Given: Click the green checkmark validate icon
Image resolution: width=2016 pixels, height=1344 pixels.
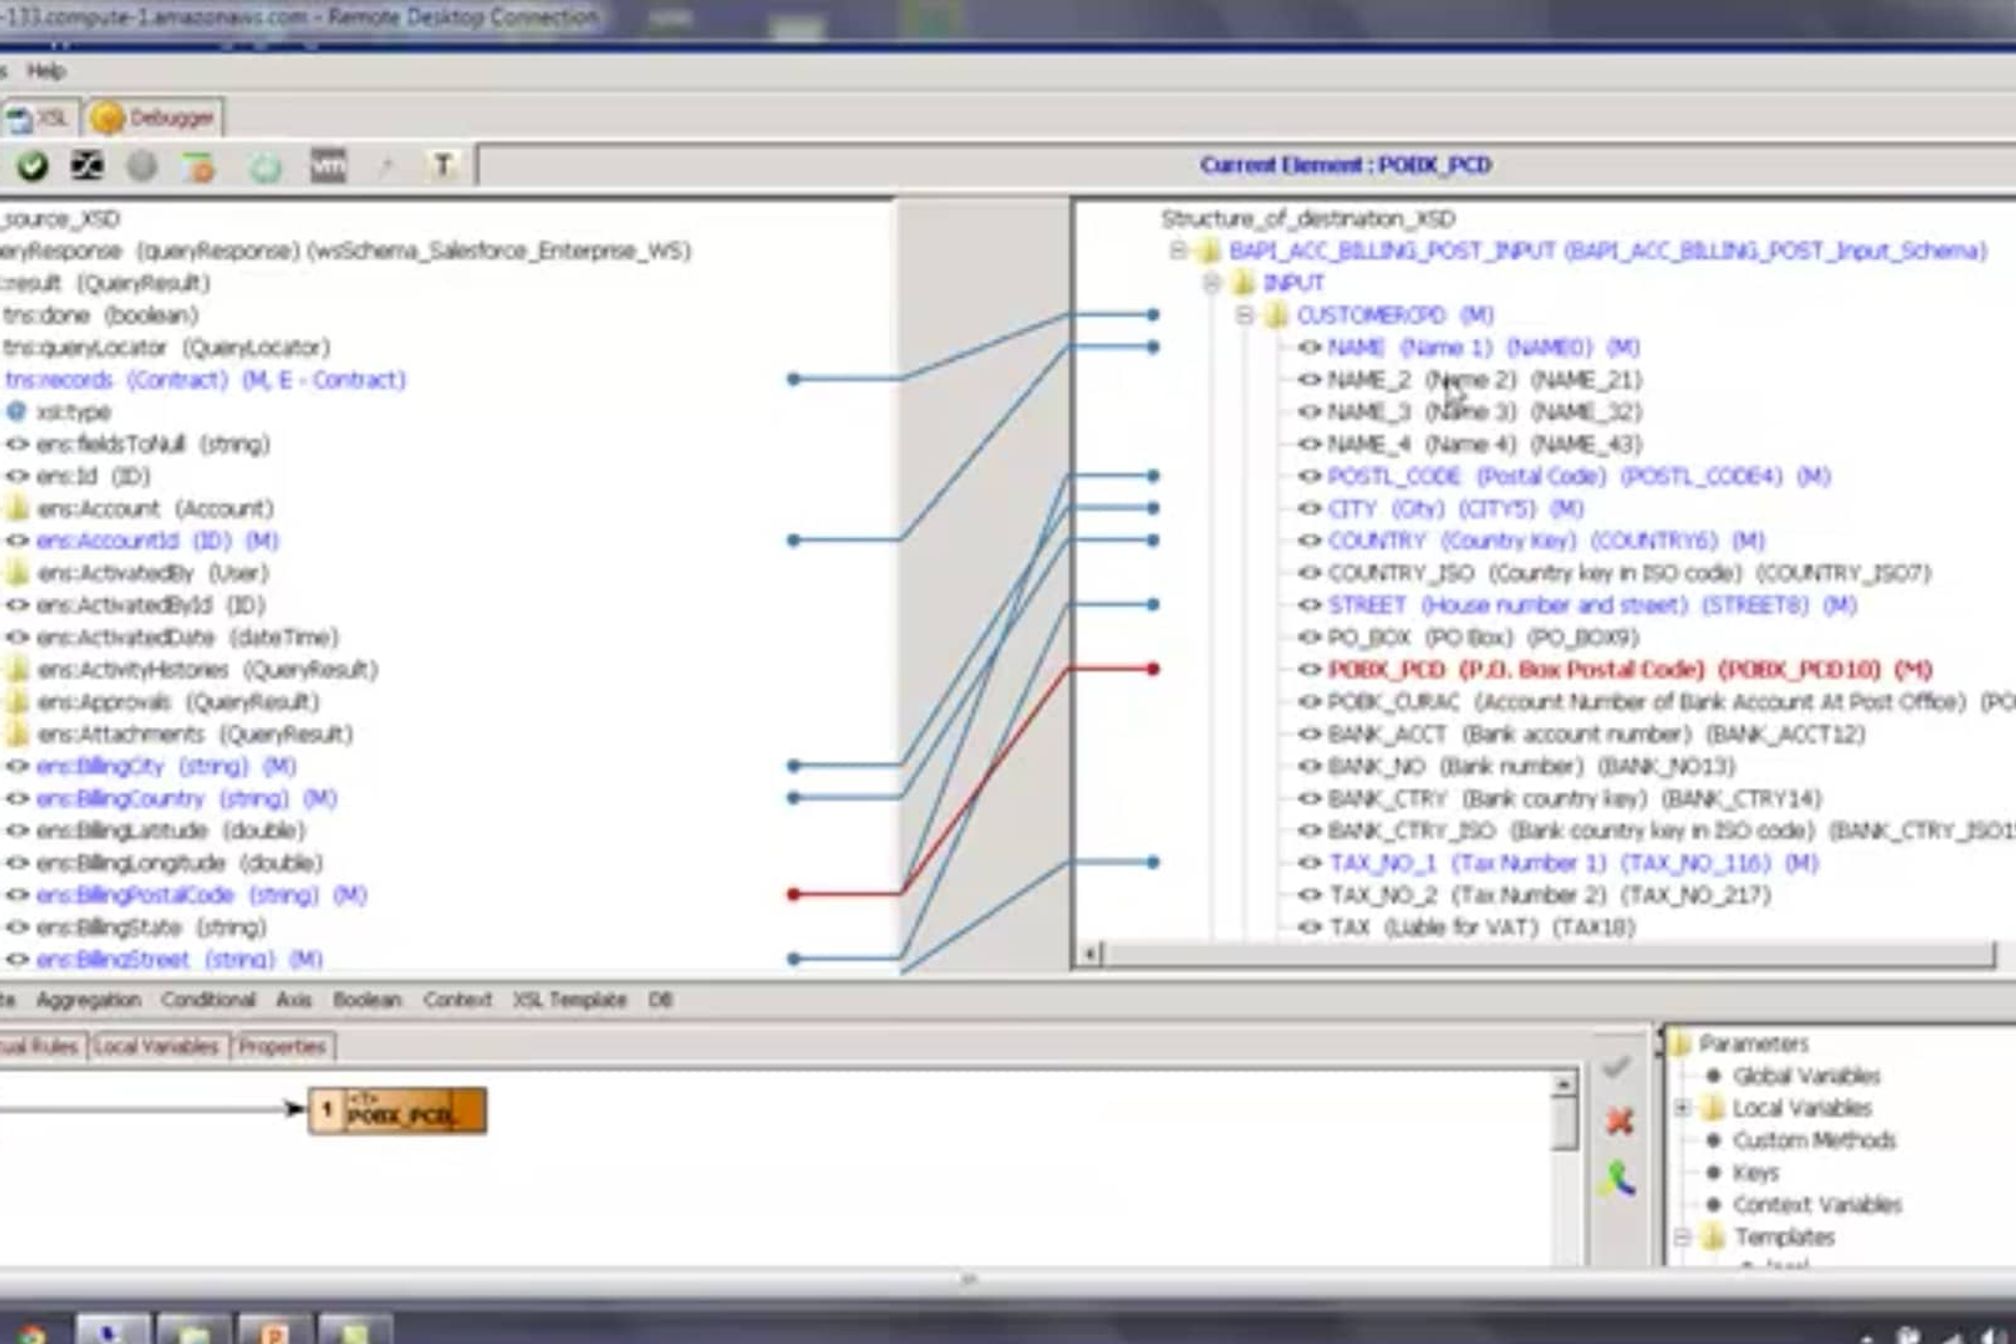Looking at the screenshot, I should pyautogui.click(x=32, y=166).
